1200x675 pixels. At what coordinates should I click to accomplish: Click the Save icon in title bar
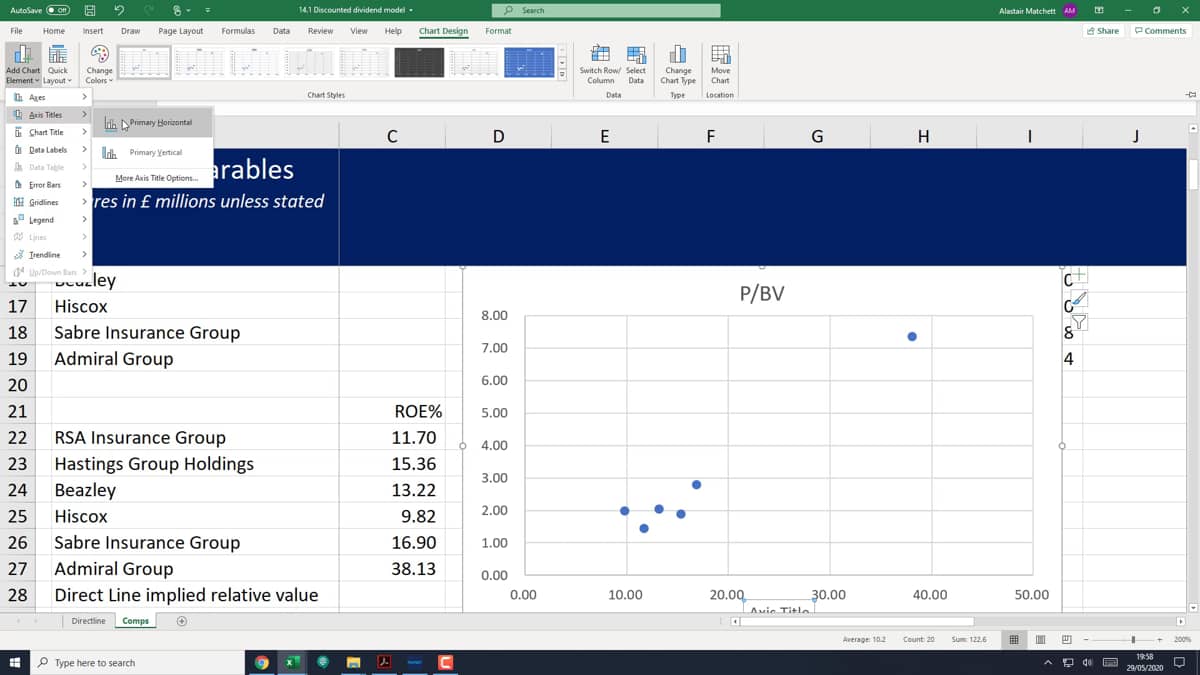coord(90,10)
